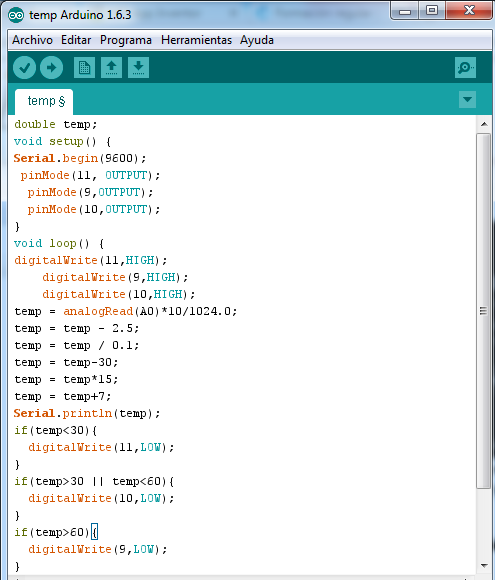Click the editor scrollbar up arrow

pyautogui.click(x=484, y=124)
